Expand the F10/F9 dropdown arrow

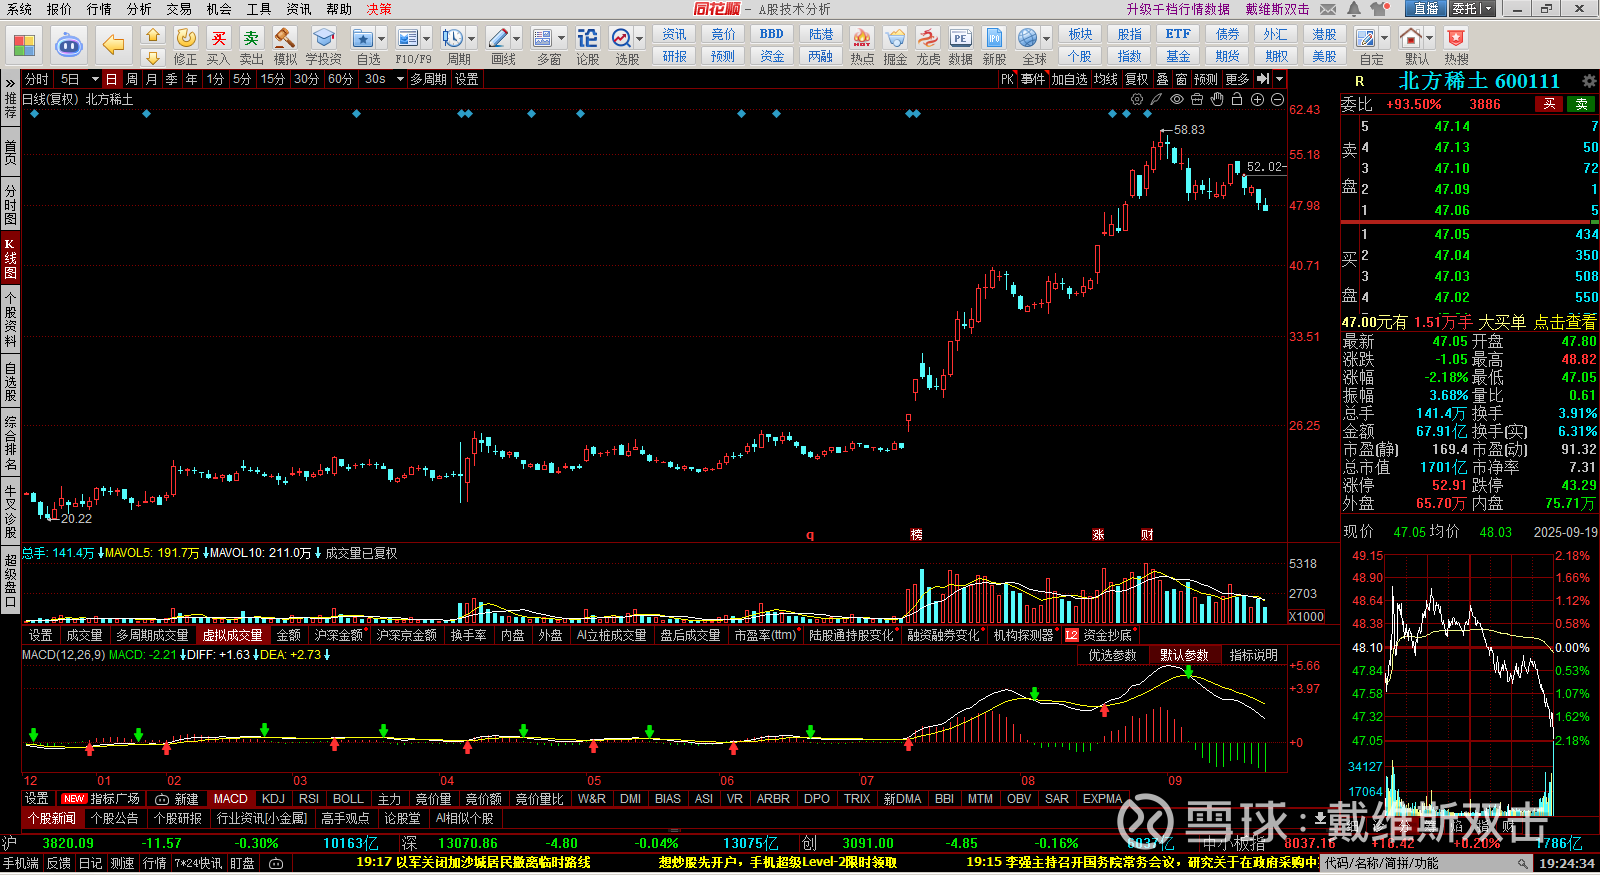pos(427,38)
